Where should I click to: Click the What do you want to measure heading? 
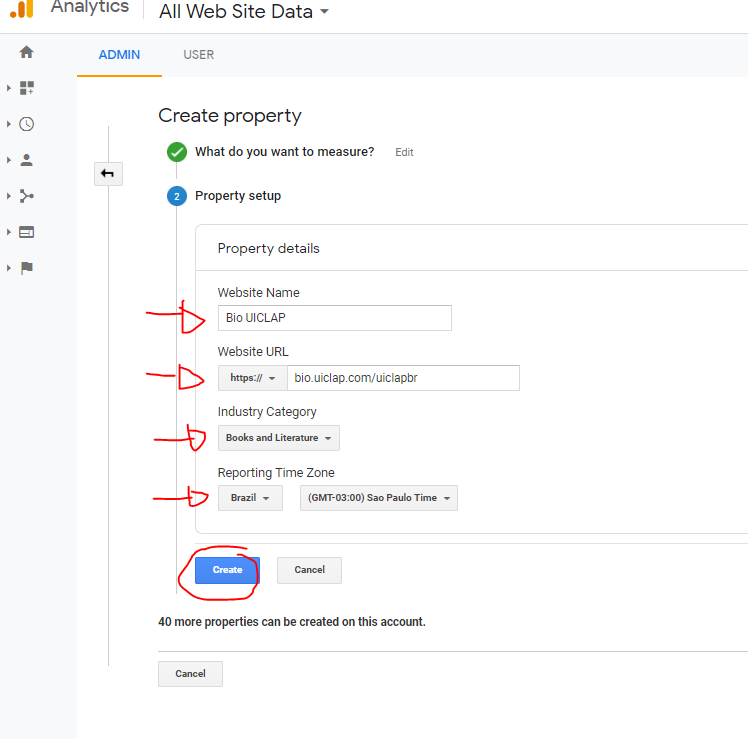coord(285,152)
